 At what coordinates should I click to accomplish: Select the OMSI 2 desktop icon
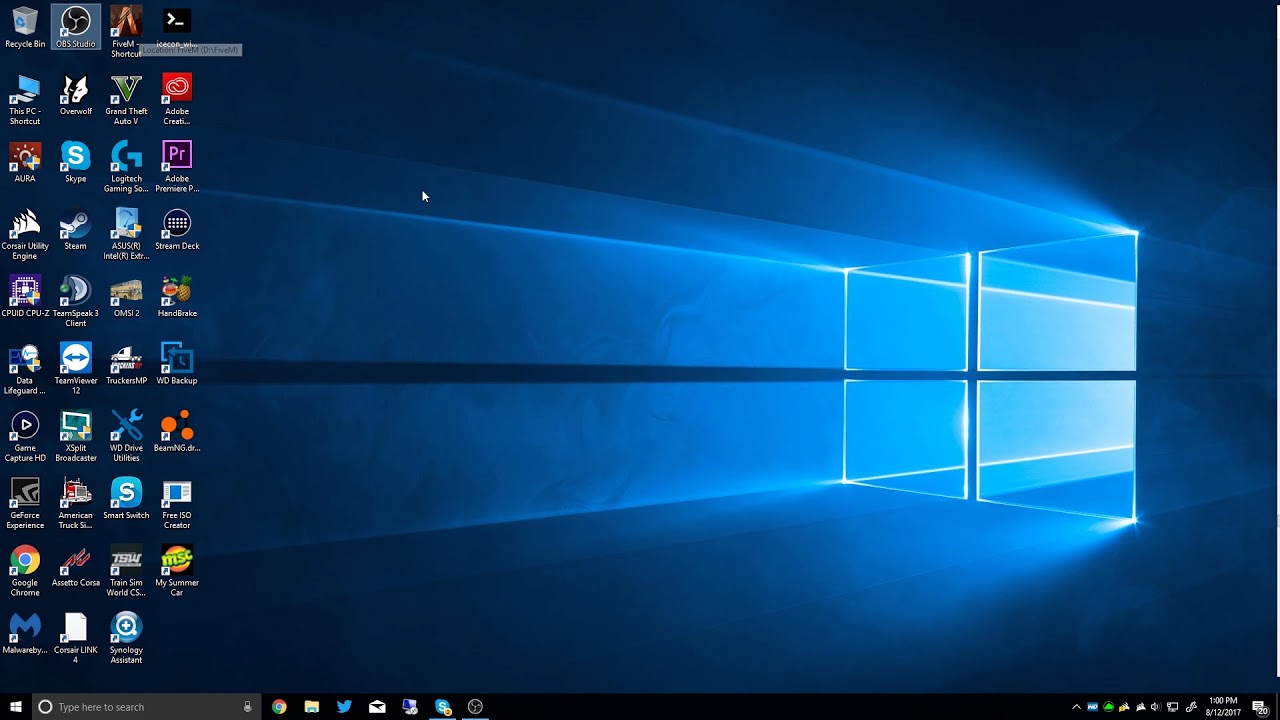[x=126, y=296]
